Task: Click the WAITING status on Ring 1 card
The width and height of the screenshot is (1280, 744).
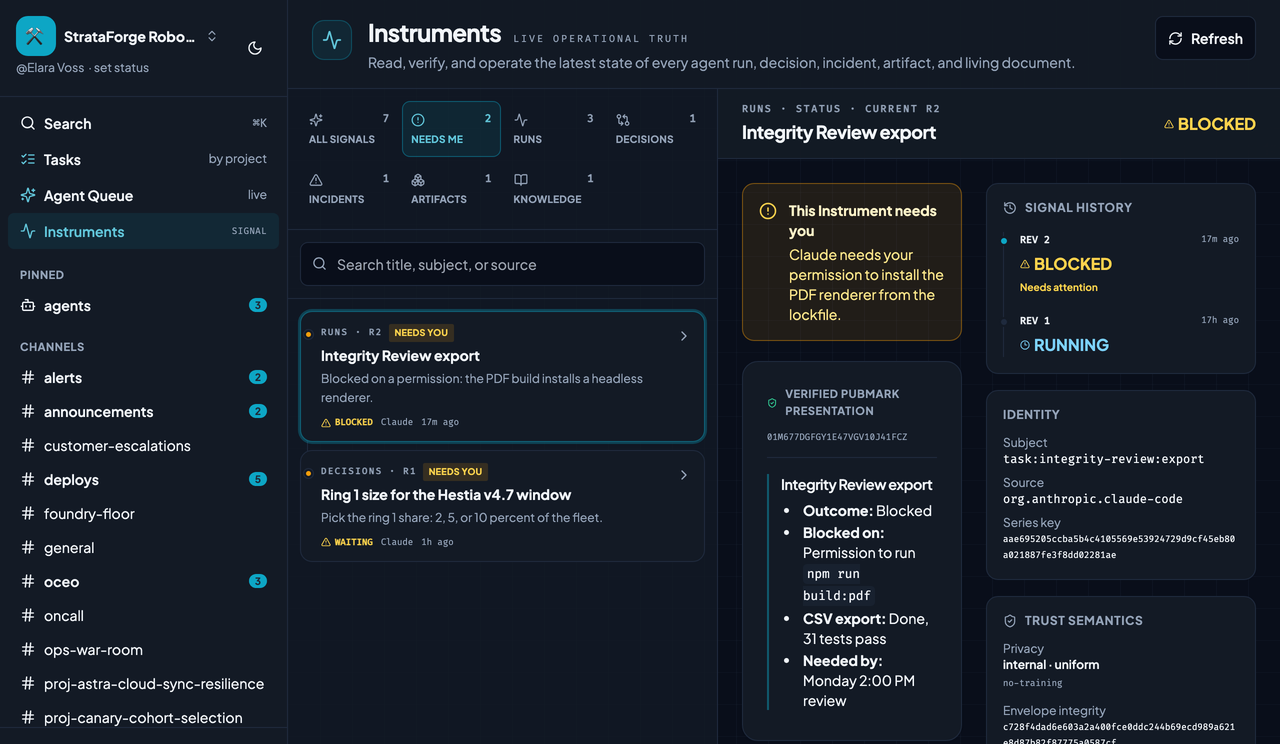Action: point(347,542)
